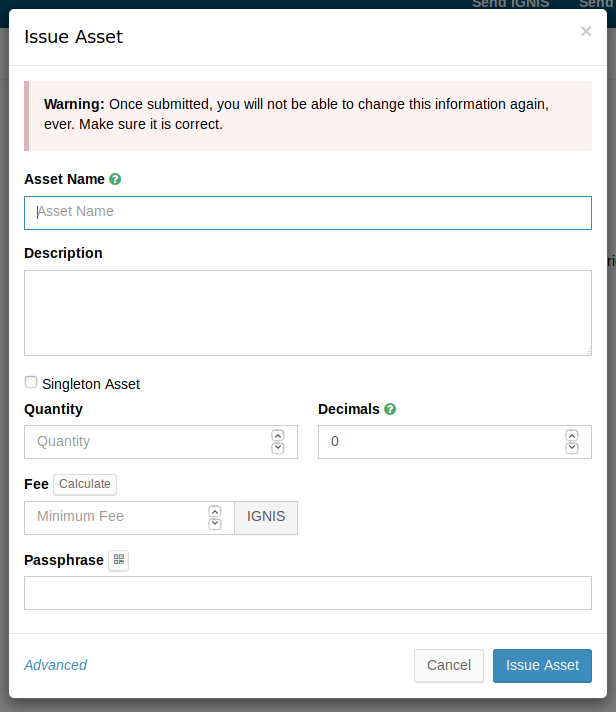The image size is (616, 712).
Task: Open the Advanced options link
Action: [x=55, y=665]
